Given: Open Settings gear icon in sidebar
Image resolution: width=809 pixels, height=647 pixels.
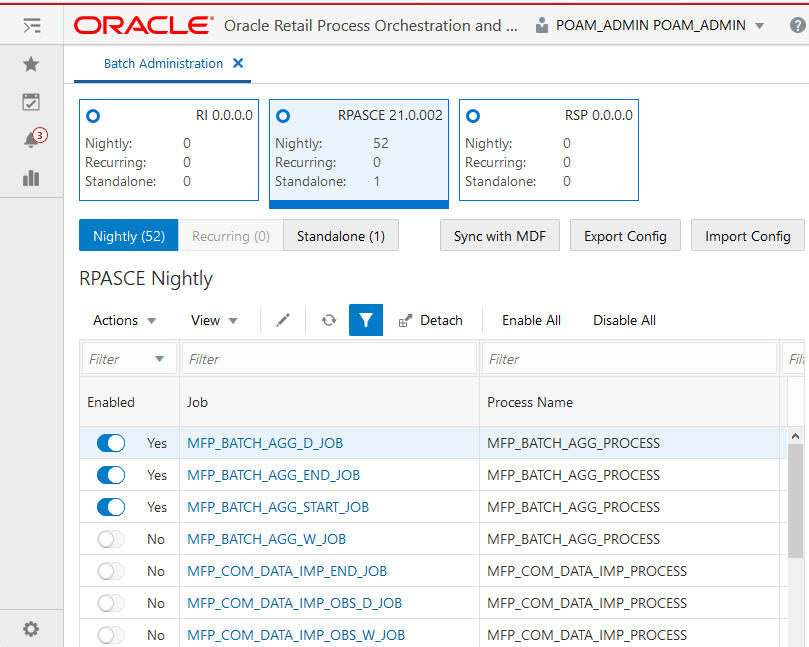Looking at the screenshot, I should [31, 629].
